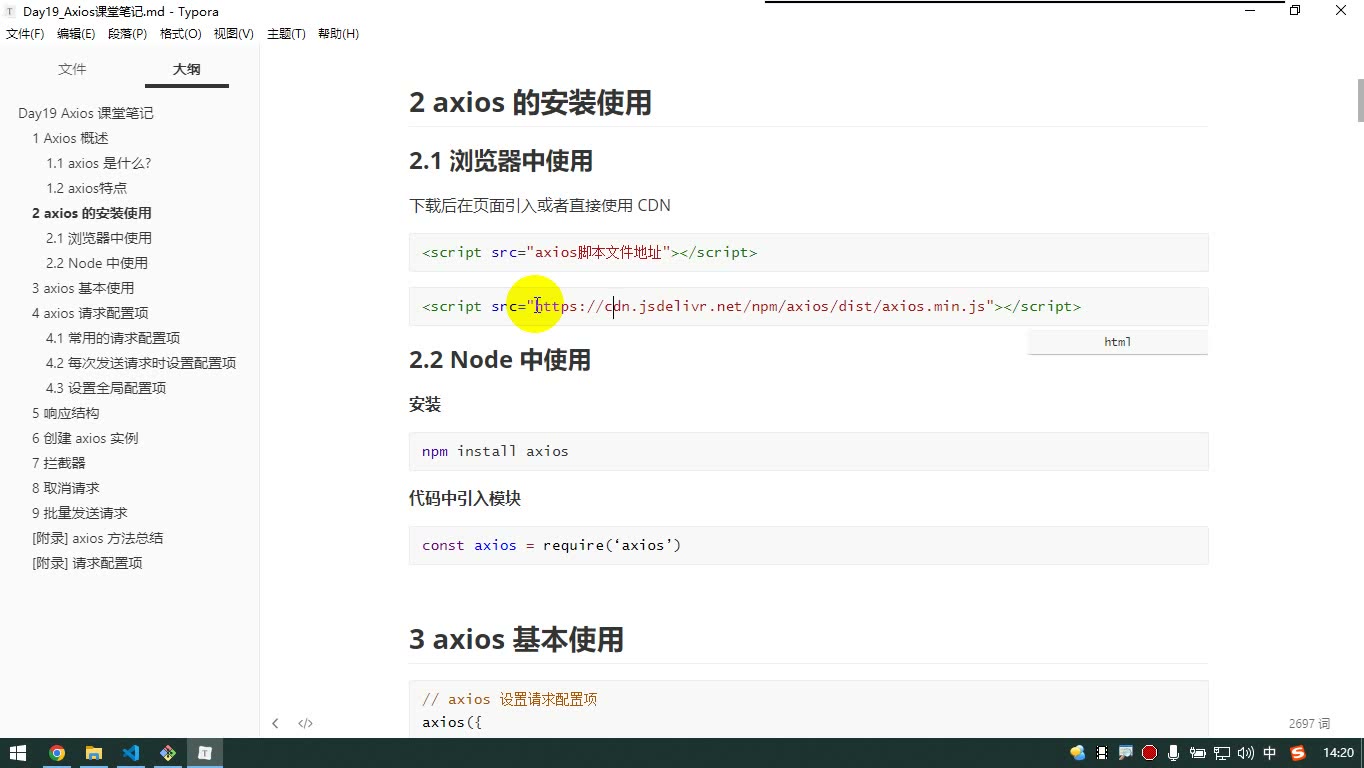Screen dimensions: 1364x768
Task: Click the document vertical scrollbar thumb
Action: click(1360, 99)
